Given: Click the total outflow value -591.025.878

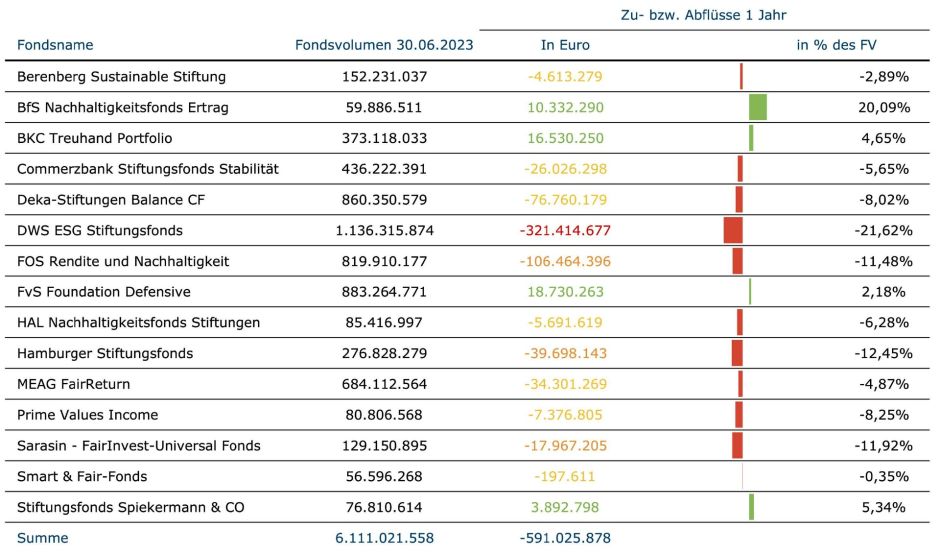Looking at the screenshot, I should (565, 538).
